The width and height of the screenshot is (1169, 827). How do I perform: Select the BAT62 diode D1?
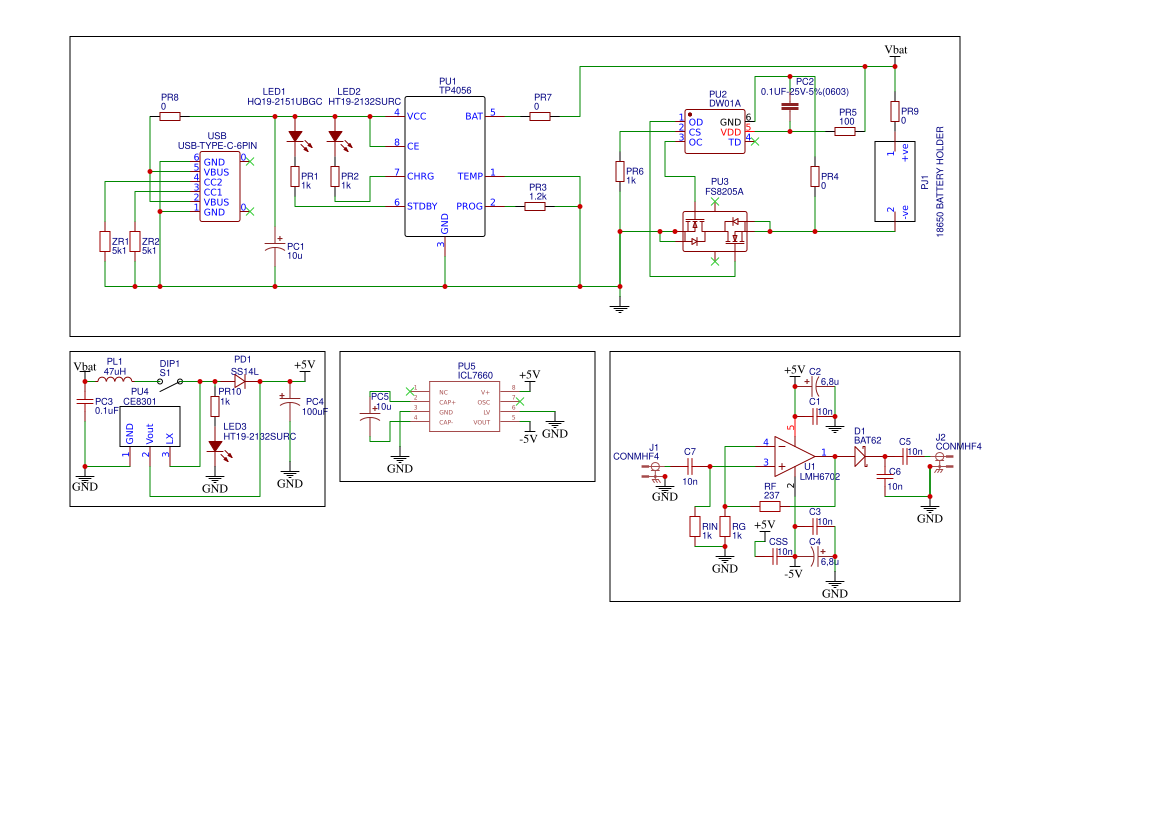859,457
